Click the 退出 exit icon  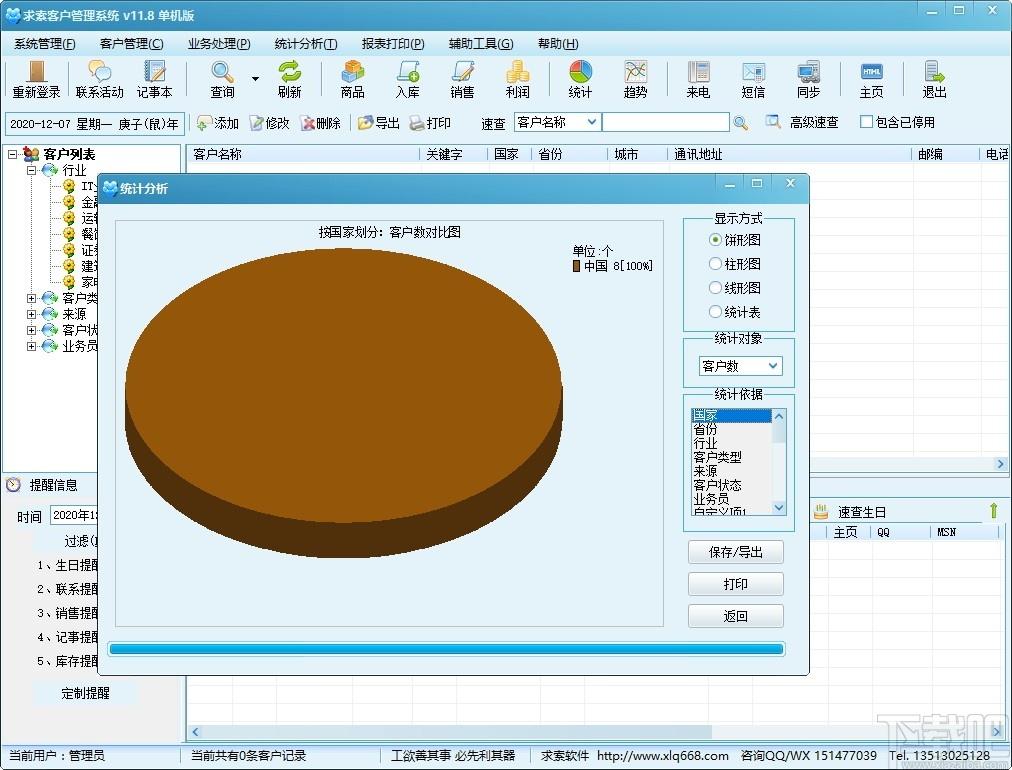[934, 79]
